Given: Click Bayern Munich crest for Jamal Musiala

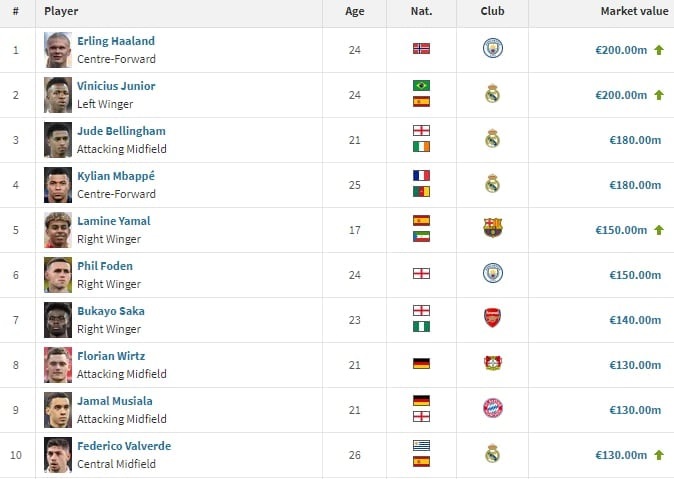Looking at the screenshot, I should pyautogui.click(x=493, y=408).
